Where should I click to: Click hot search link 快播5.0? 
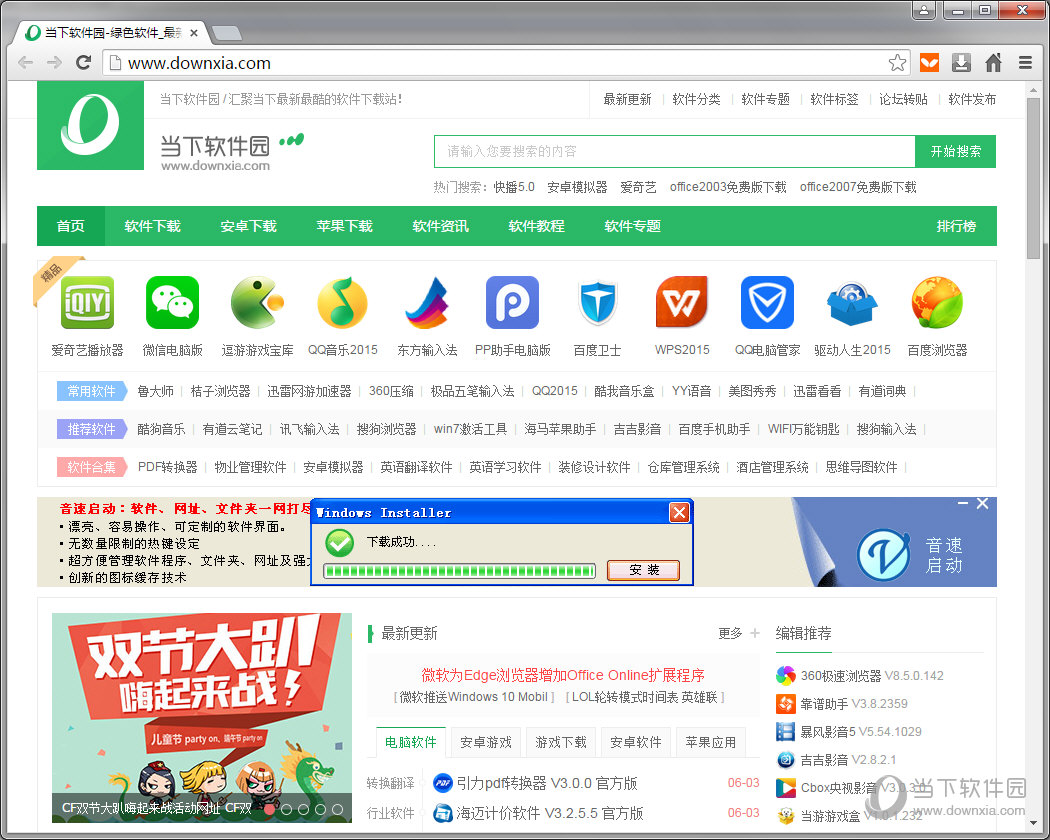click(x=514, y=187)
